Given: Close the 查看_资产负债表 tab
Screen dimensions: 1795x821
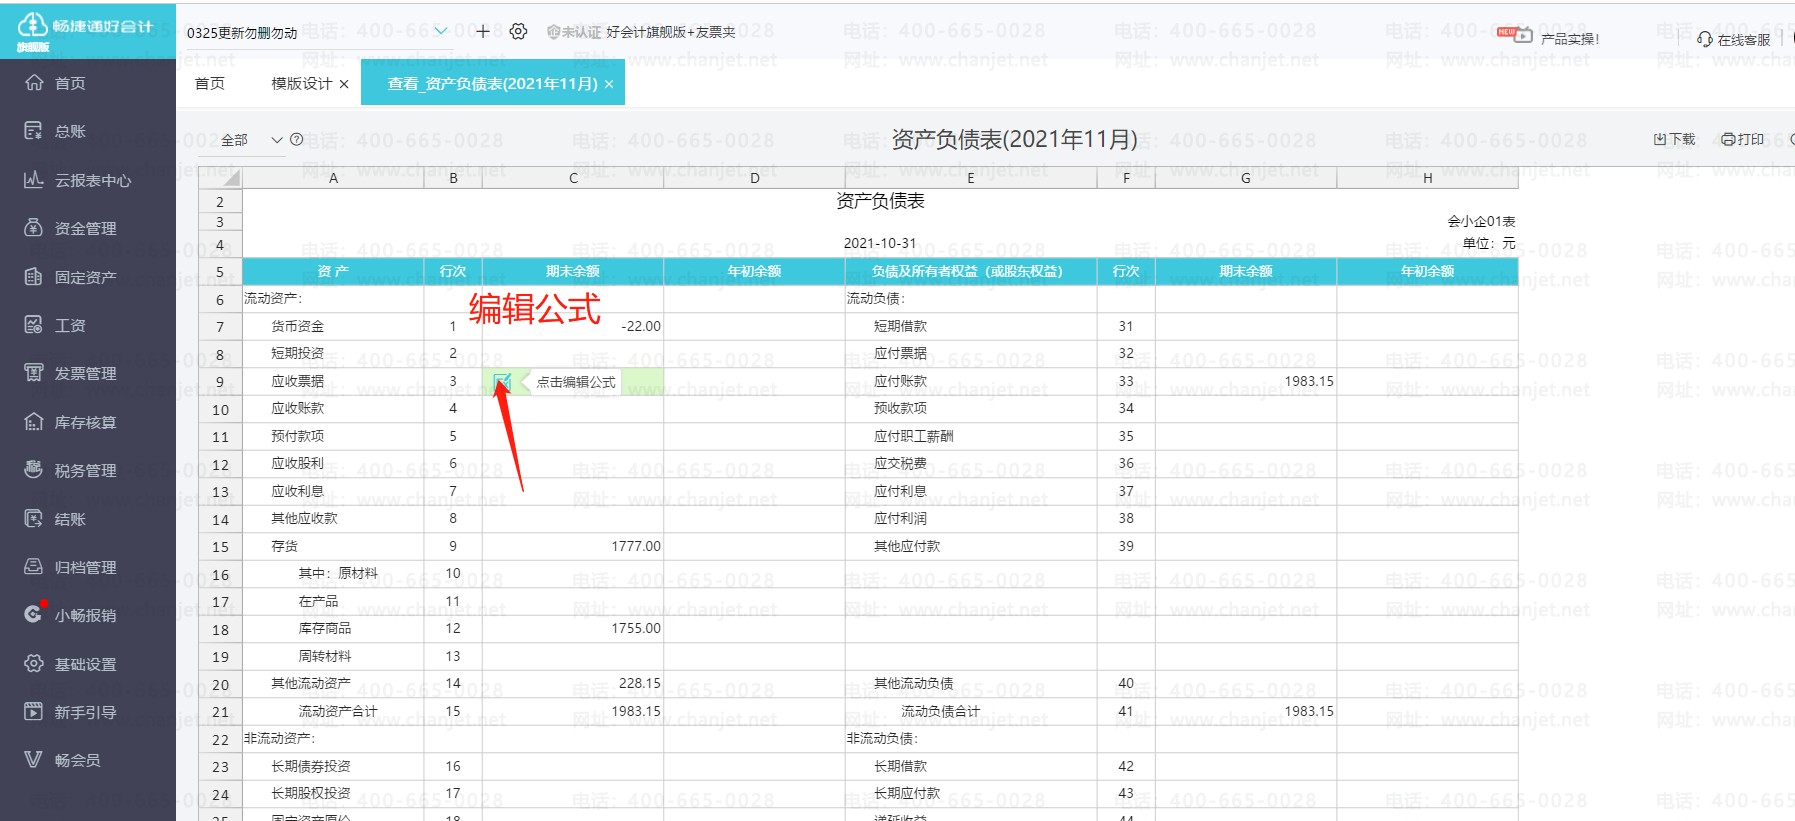Looking at the screenshot, I should pyautogui.click(x=609, y=84).
